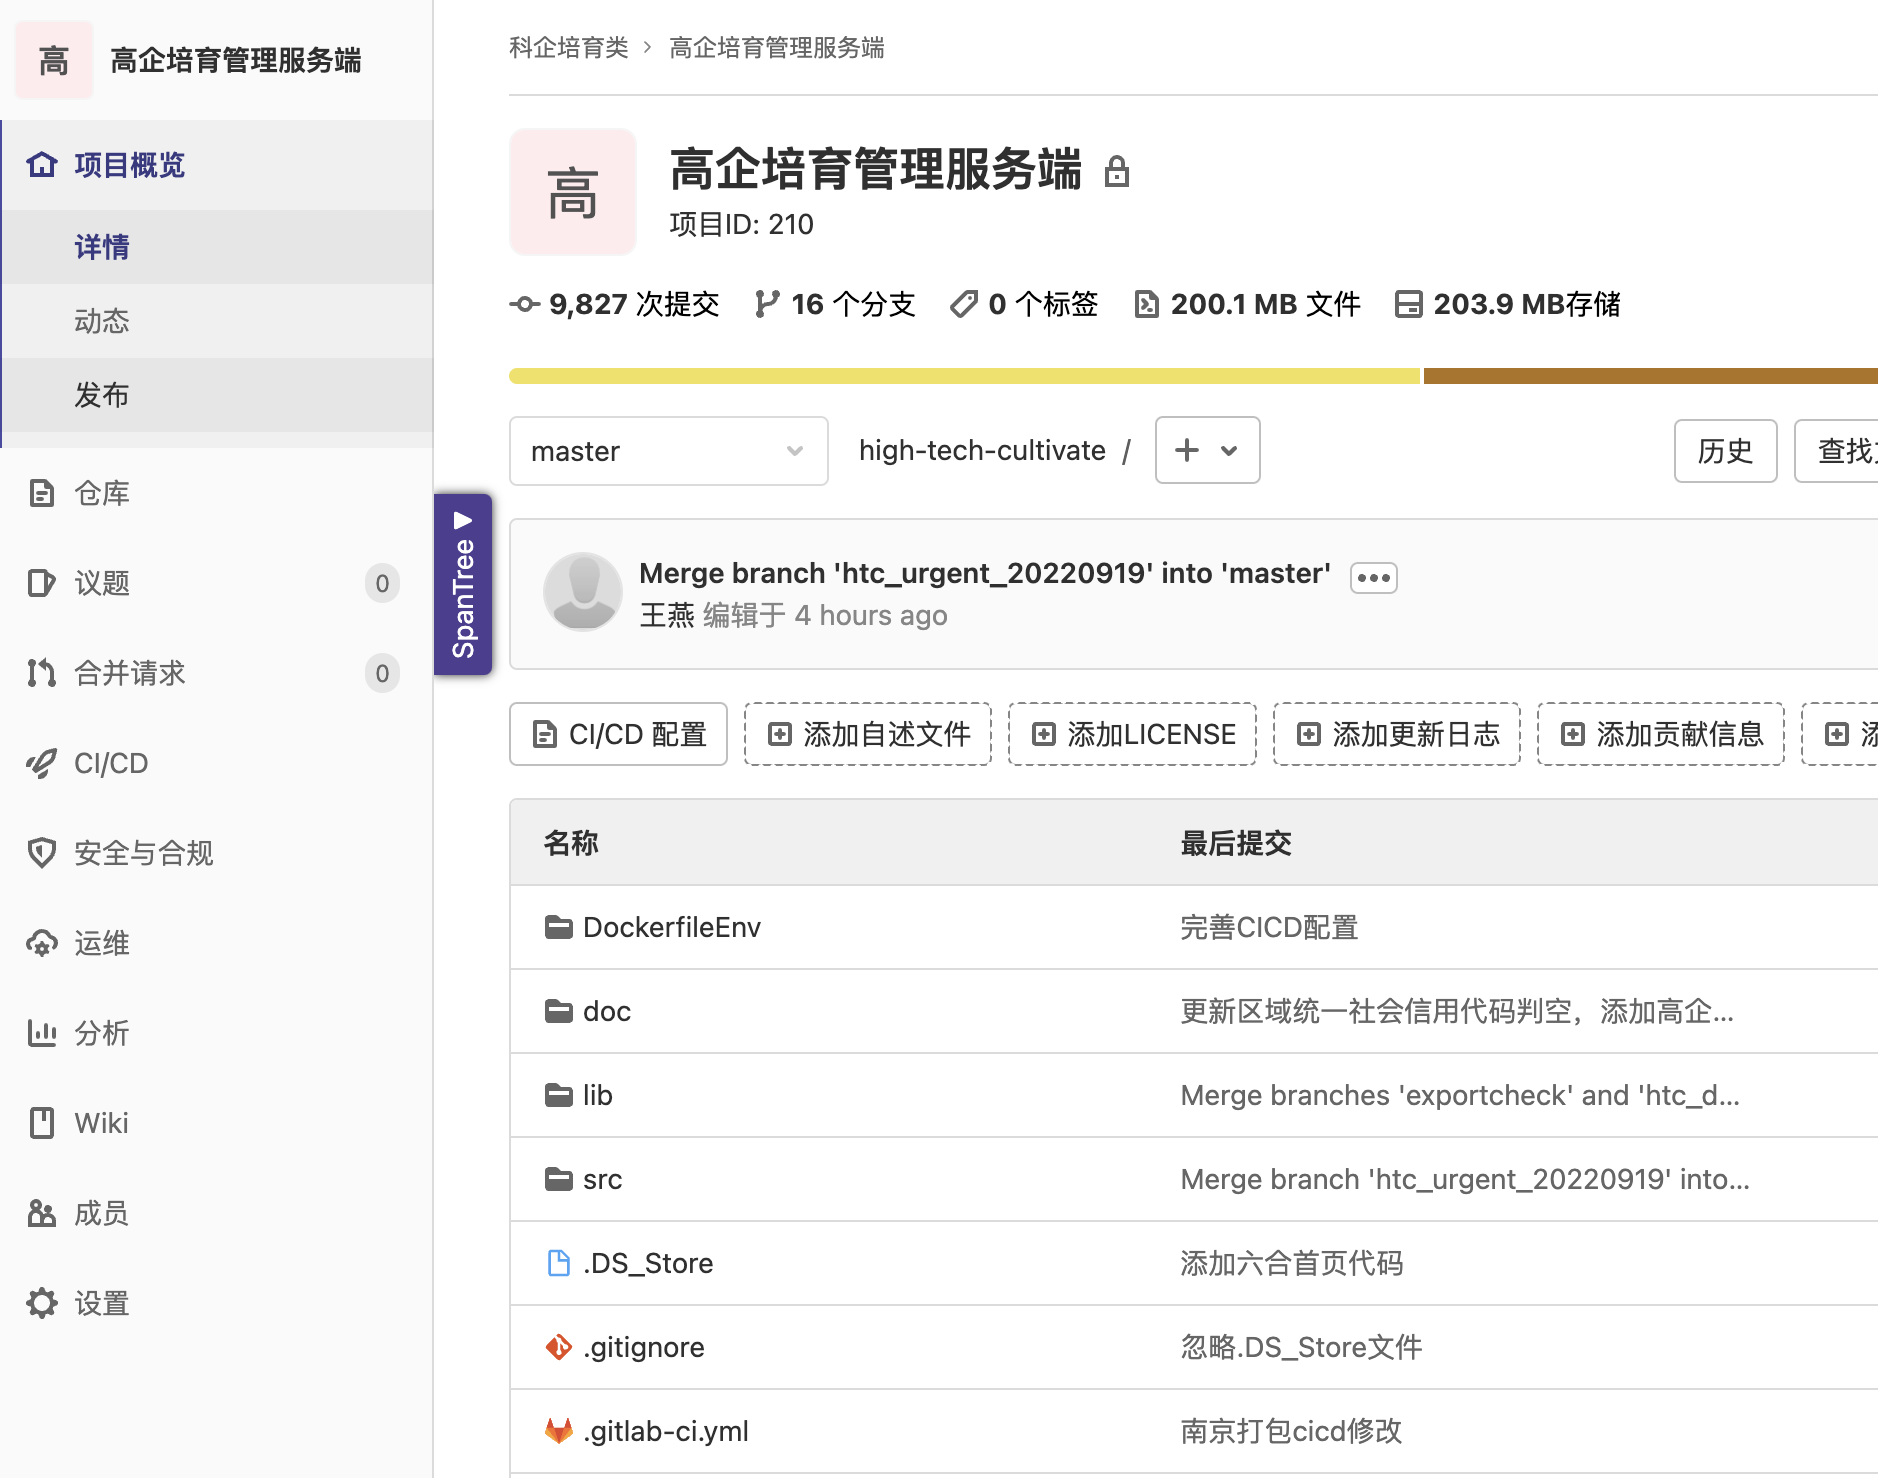Click the 添加LICENSE button

(1131, 733)
